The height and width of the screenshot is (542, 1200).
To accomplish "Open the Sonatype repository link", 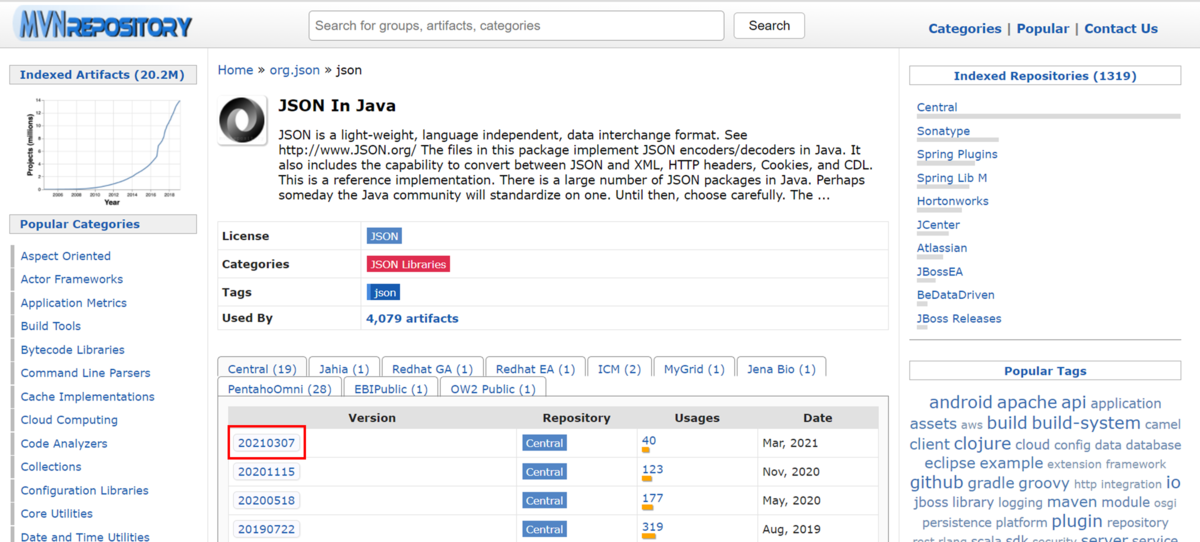I will pos(943,131).
